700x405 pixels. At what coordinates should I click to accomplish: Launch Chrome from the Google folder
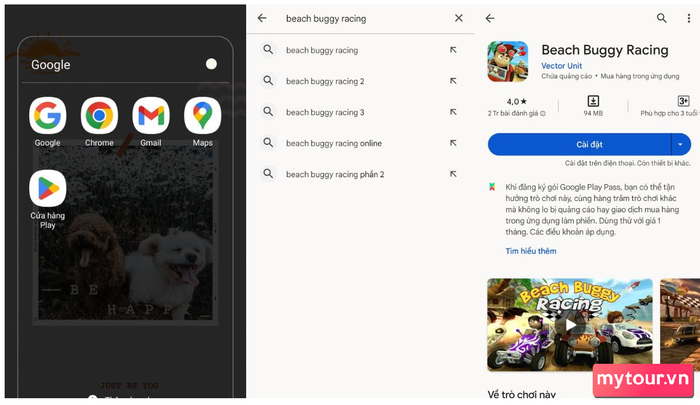99,116
